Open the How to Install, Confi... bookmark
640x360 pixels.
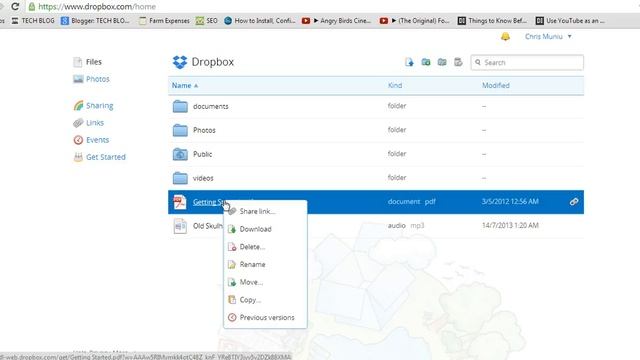point(260,20)
